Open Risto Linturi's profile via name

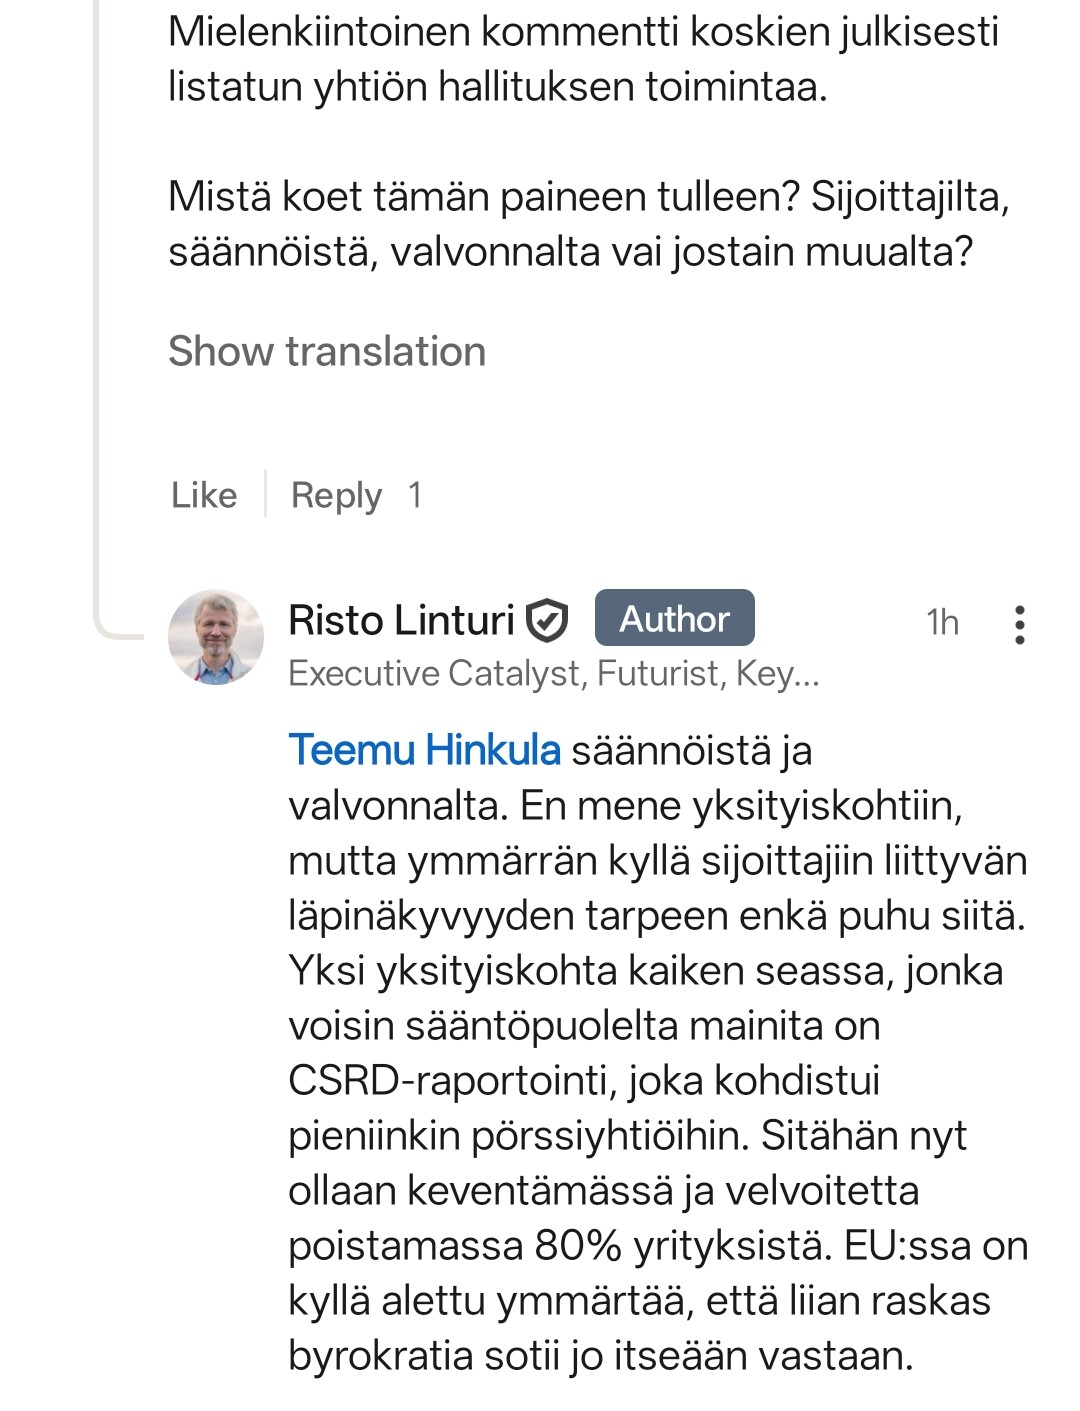pyautogui.click(x=401, y=620)
